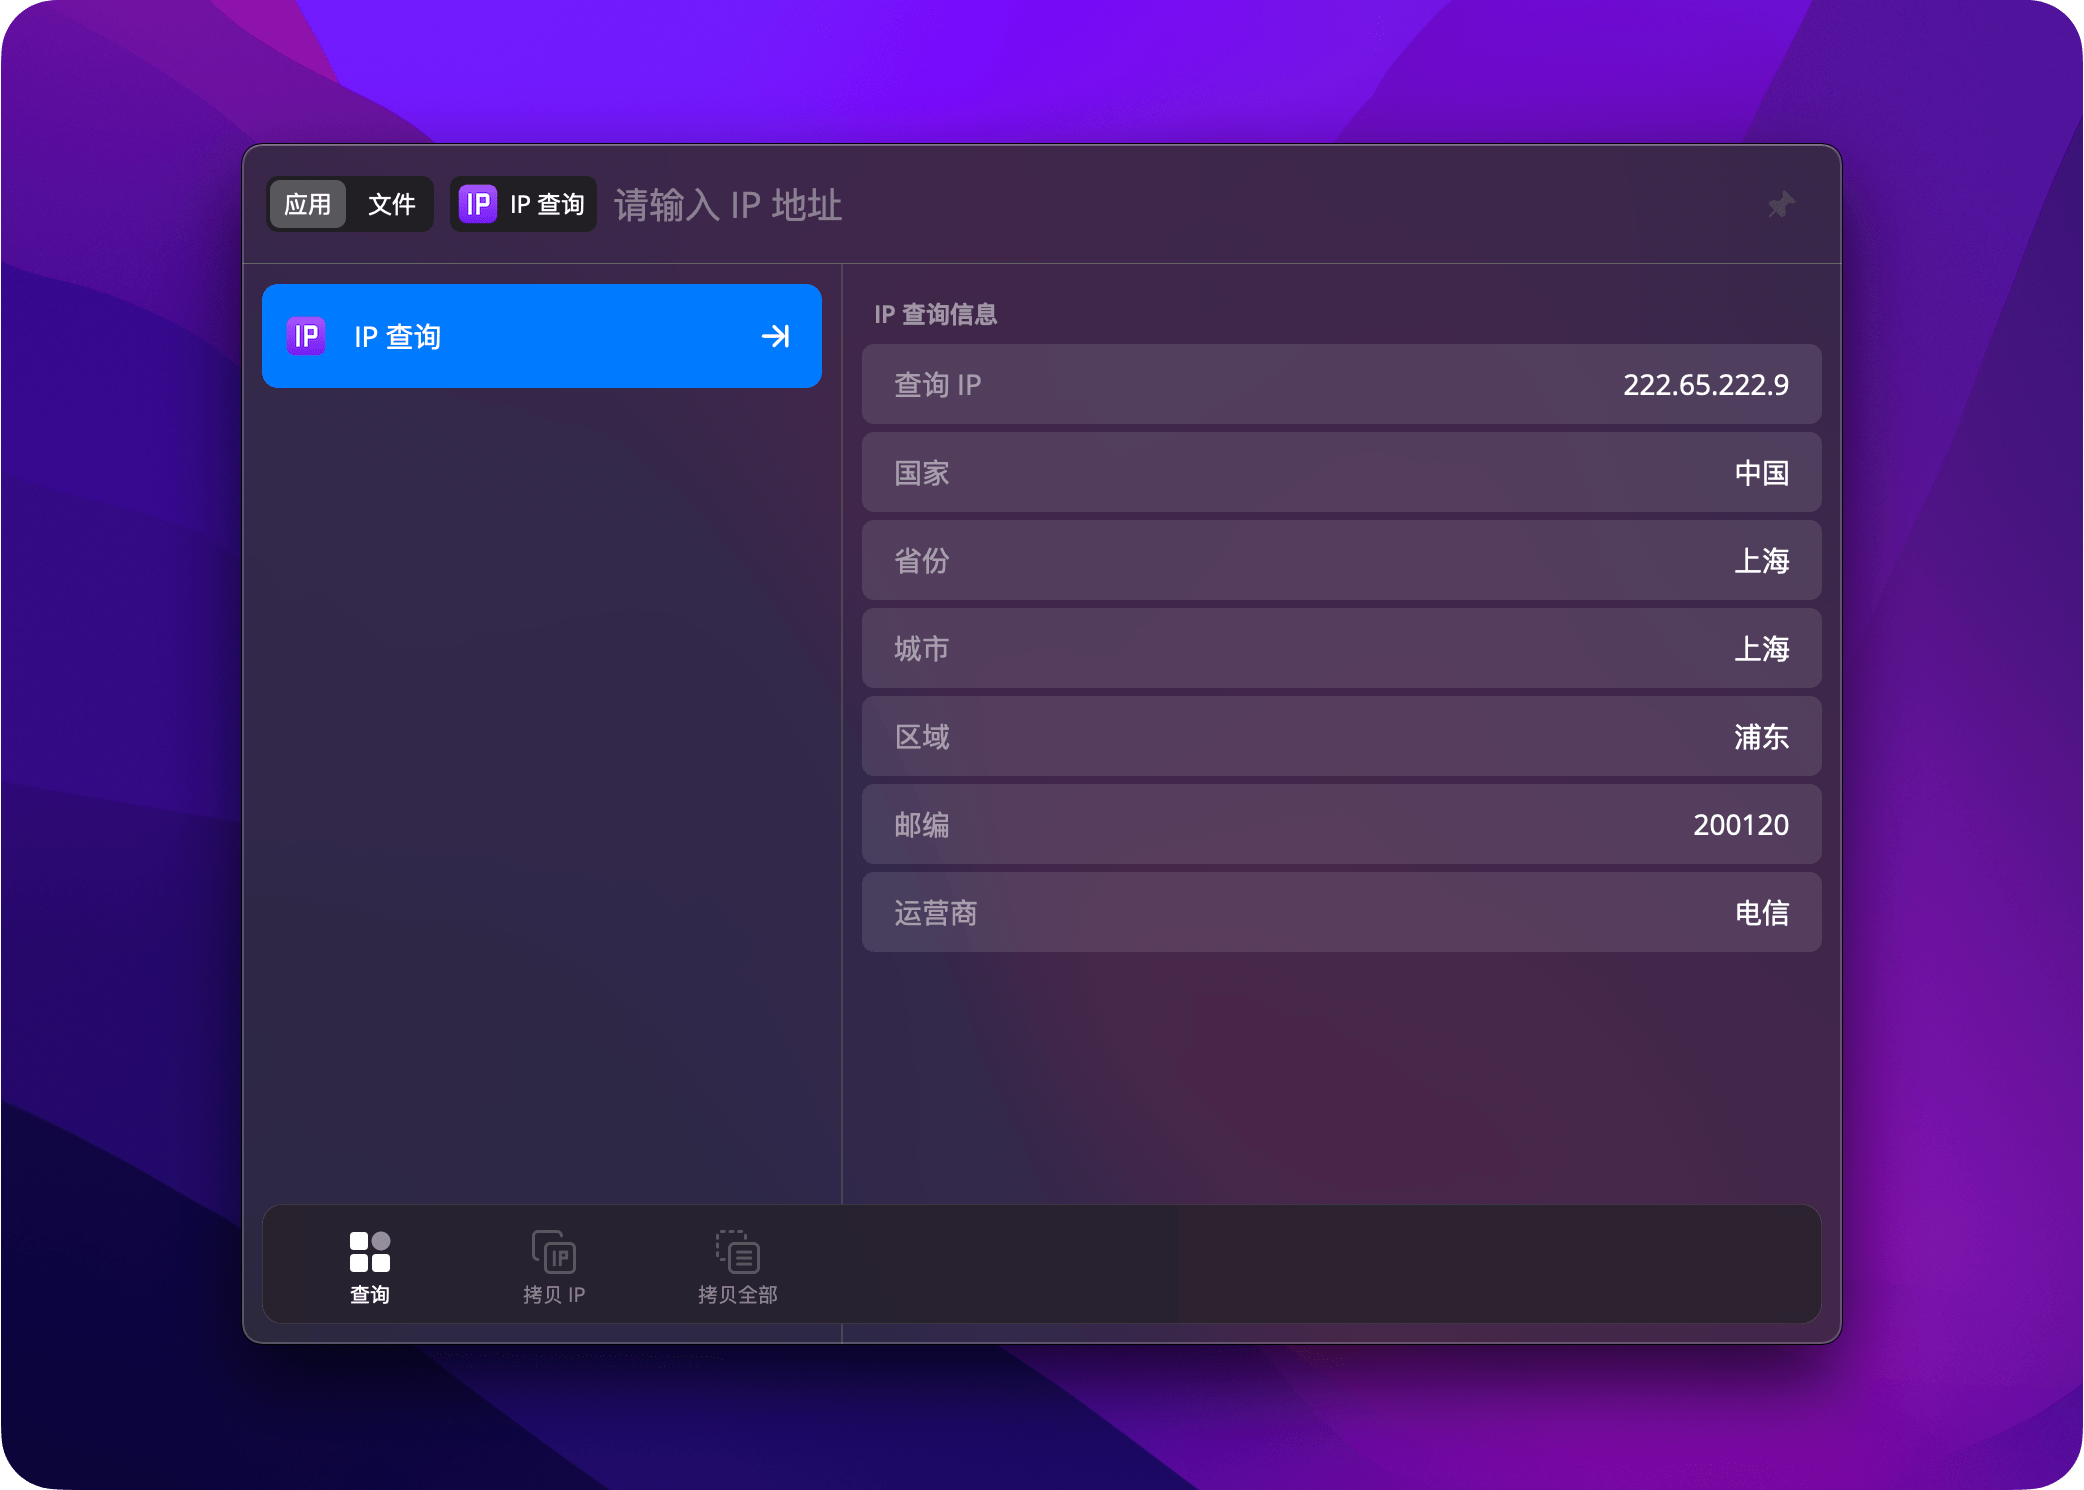Switch to the 文件 tab

(x=391, y=204)
